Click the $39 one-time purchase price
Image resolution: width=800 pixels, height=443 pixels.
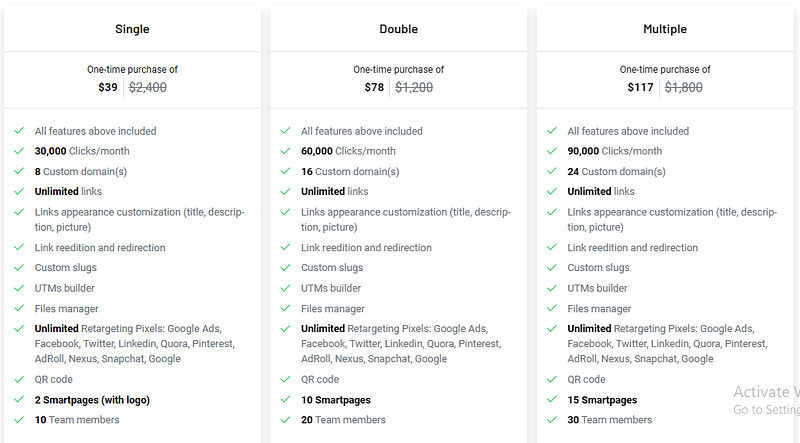[x=107, y=88]
